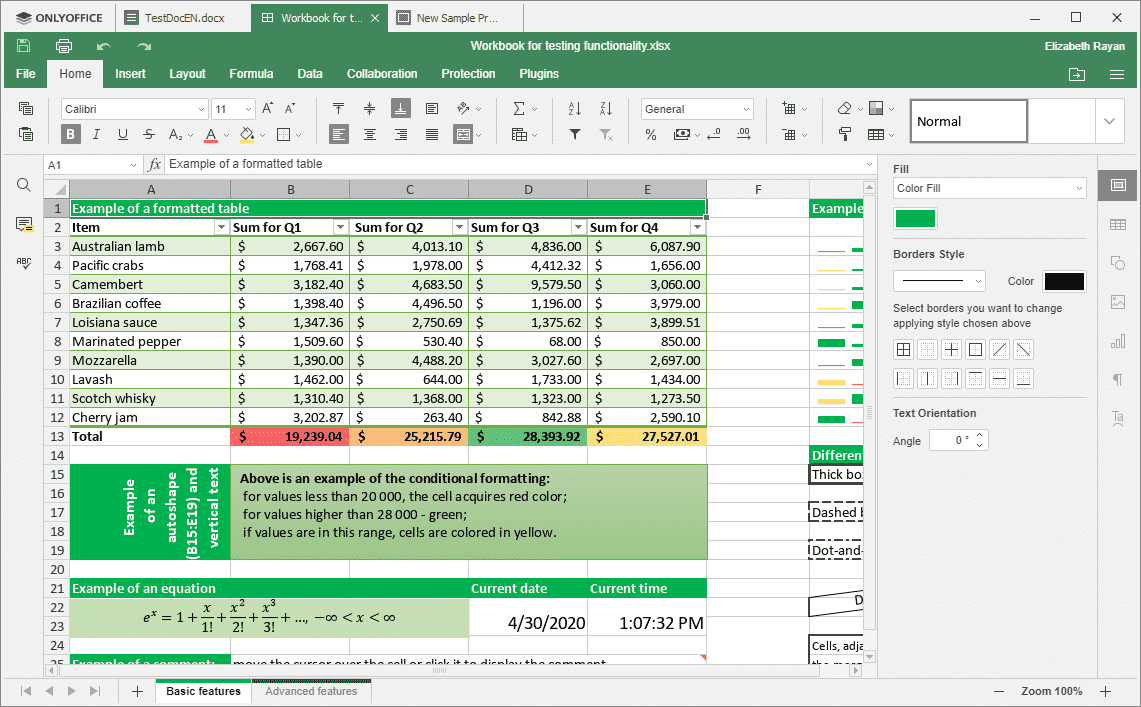Screen dimensions: 1141x707
Task: Decrease the decimal places
Action: (x=714, y=134)
